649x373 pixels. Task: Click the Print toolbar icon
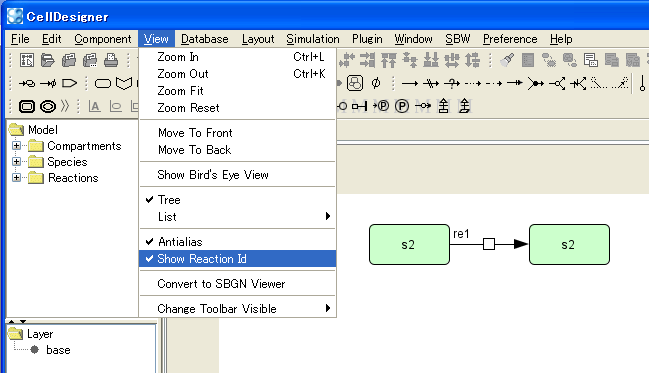point(111,60)
